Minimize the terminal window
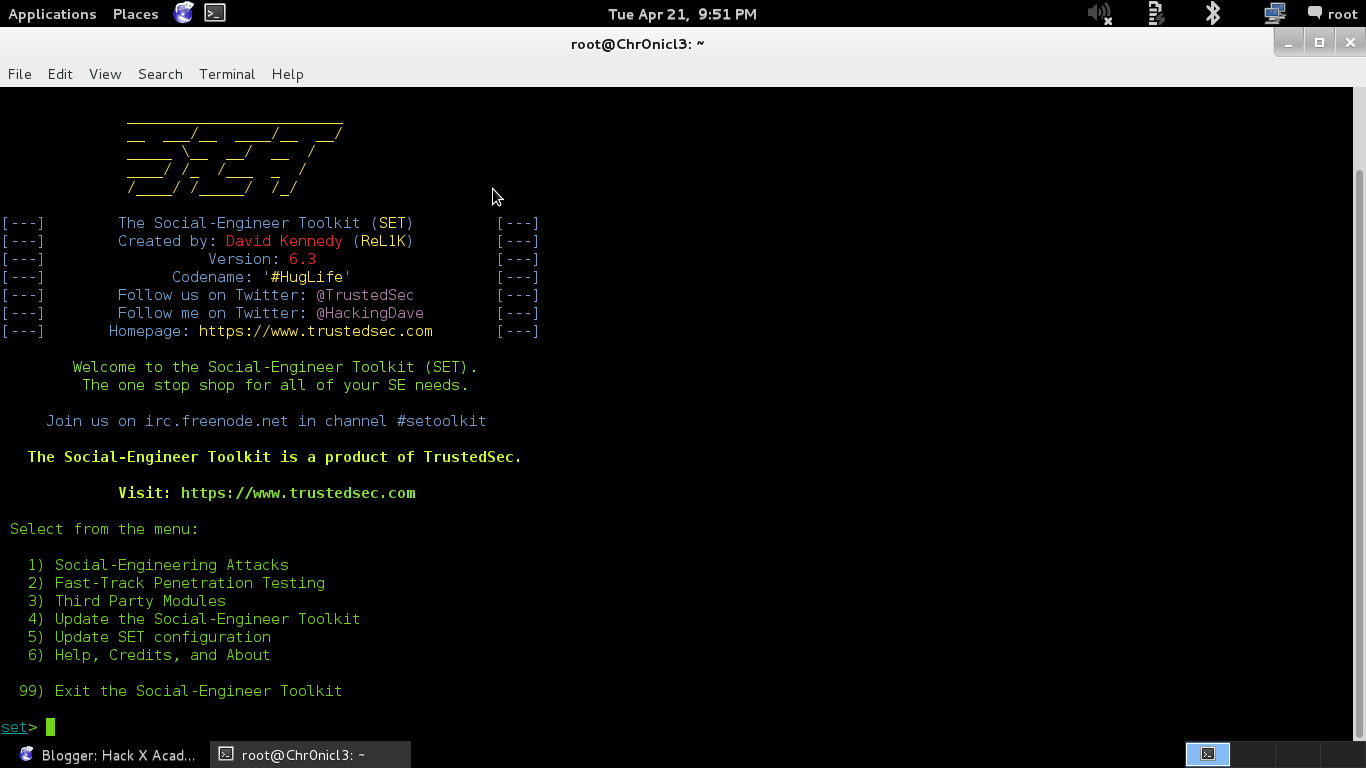 coord(1289,43)
